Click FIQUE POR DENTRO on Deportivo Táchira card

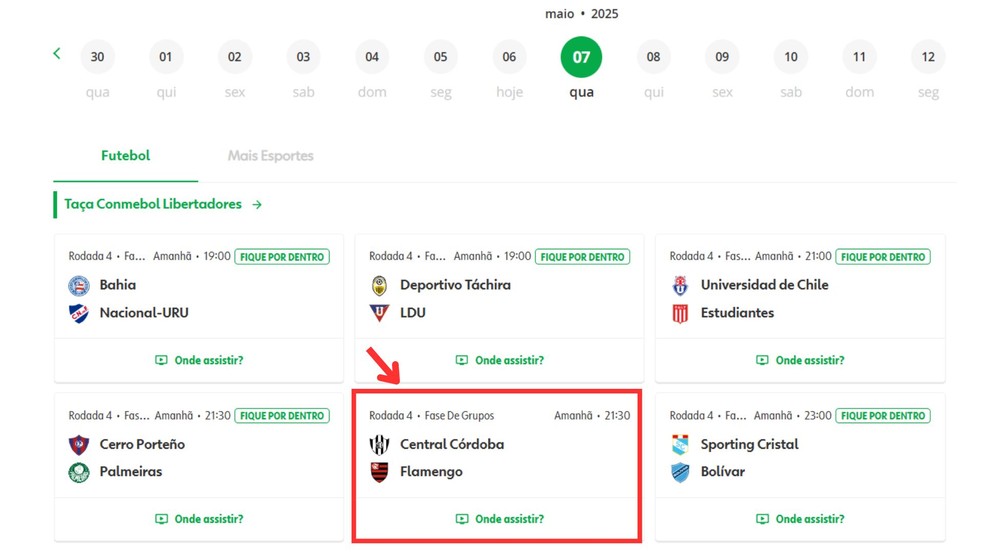582,257
